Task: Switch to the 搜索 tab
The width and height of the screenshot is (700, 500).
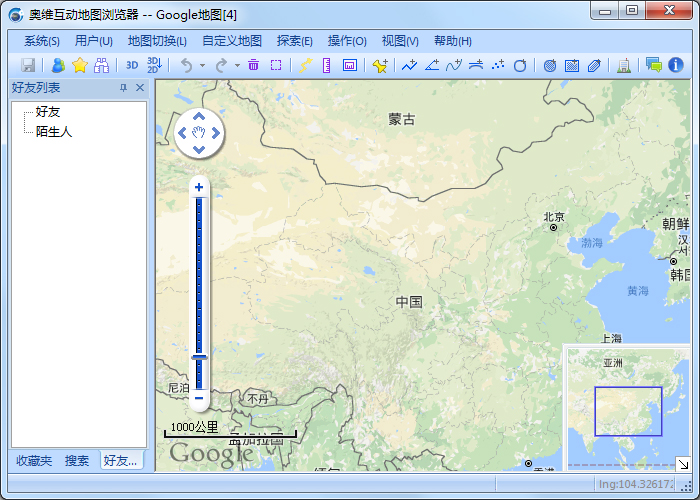Action: [x=77, y=460]
